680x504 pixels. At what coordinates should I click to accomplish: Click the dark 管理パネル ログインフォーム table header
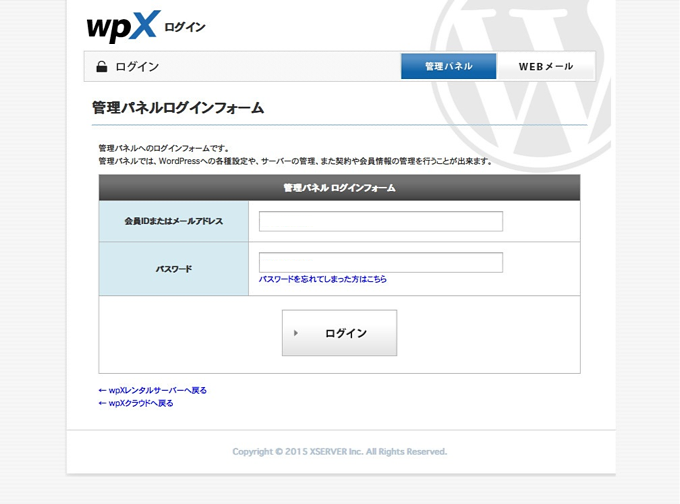coord(339,188)
